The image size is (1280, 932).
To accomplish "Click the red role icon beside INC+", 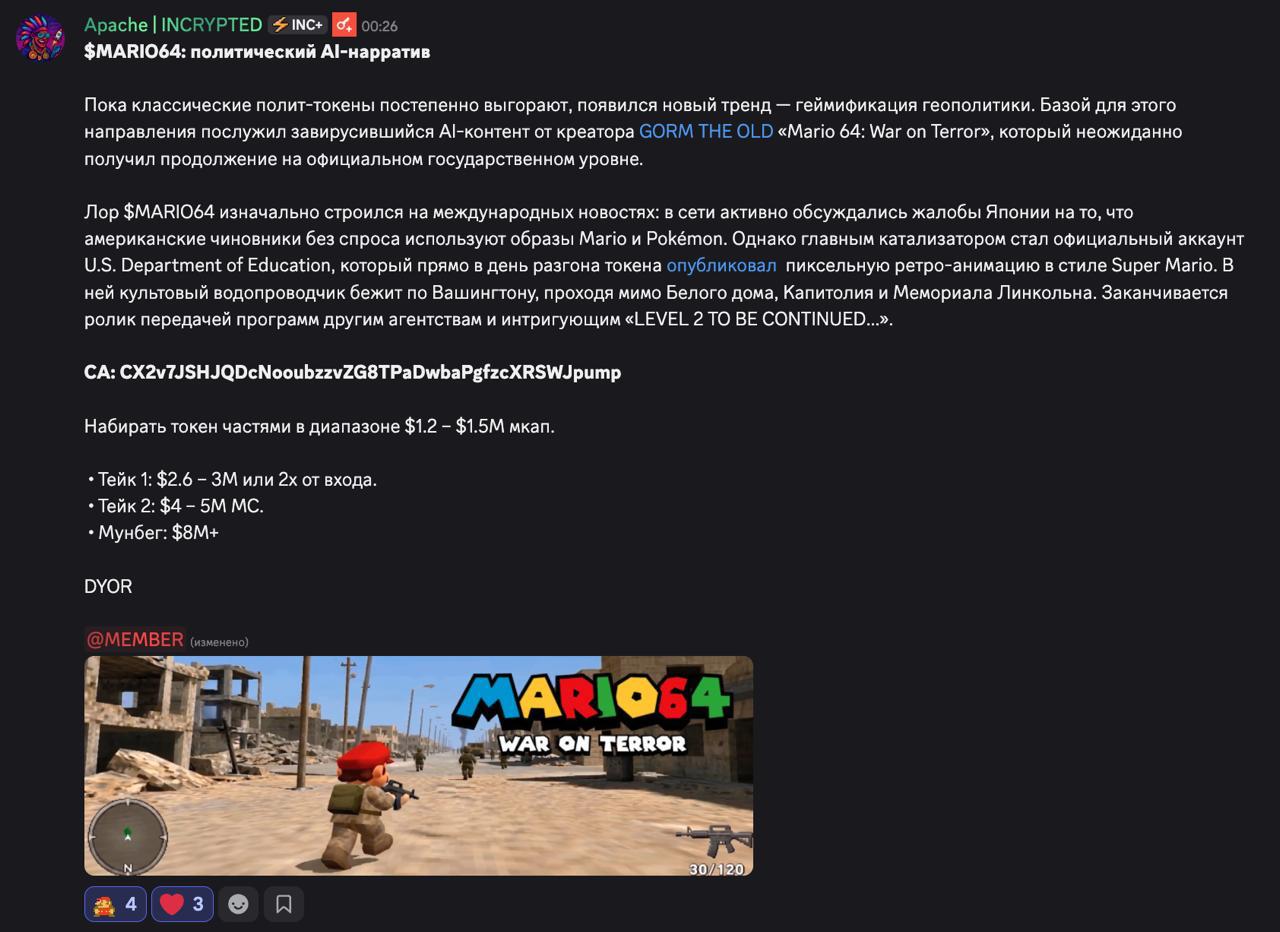I will [344, 25].
